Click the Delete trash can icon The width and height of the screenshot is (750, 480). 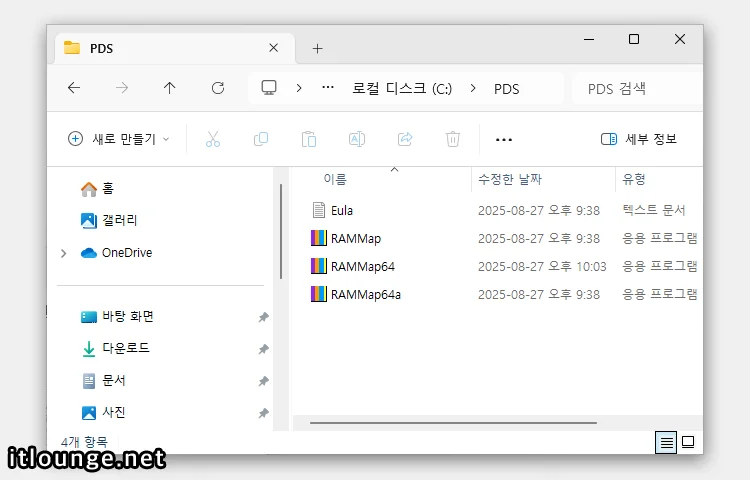click(x=452, y=139)
